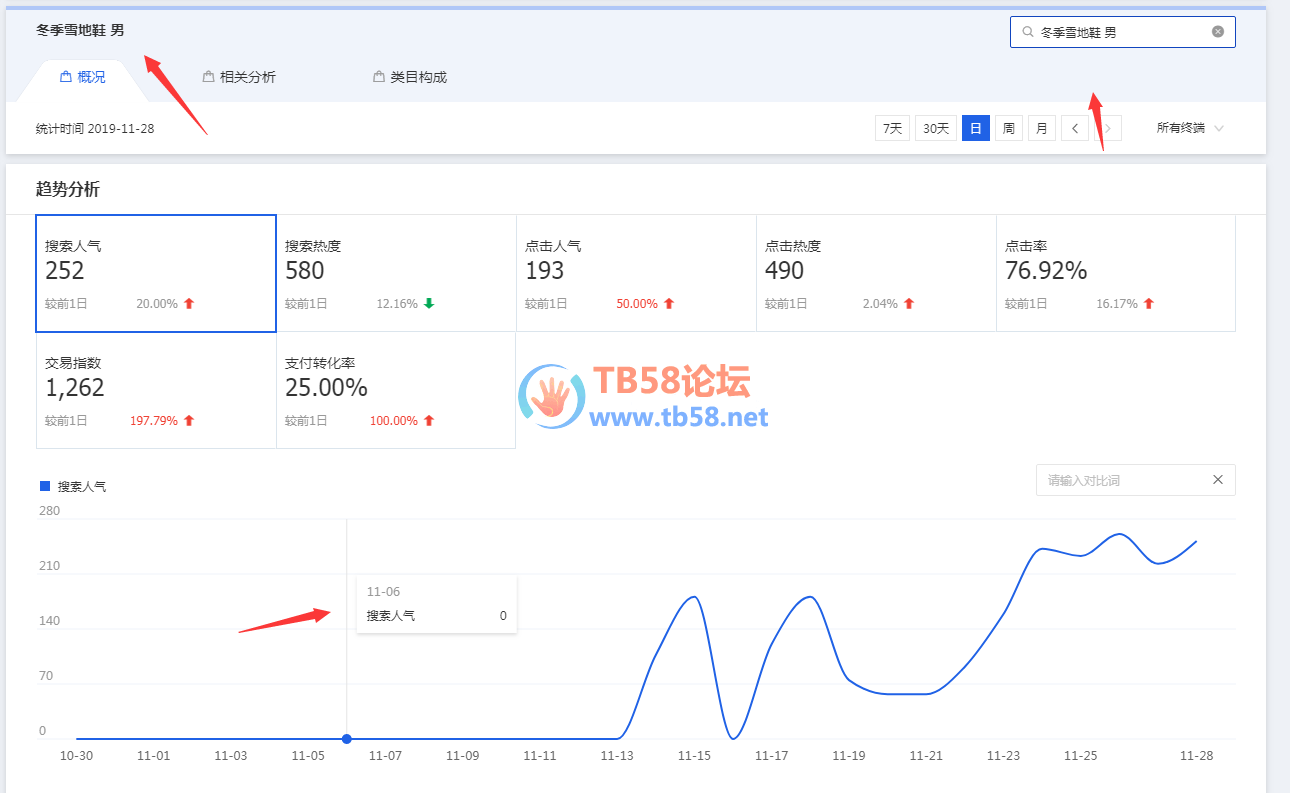Click the next date arrow

point(1108,128)
